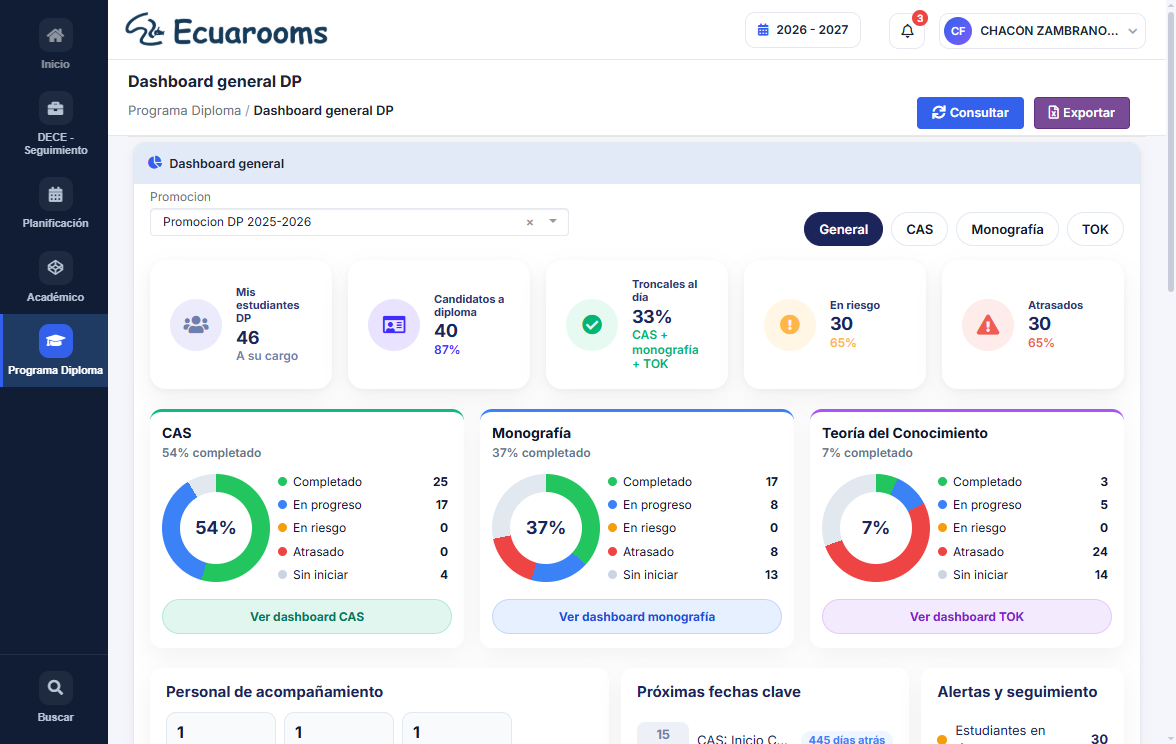Switch to the General tab
This screenshot has height=744, width=1176.
pos(843,230)
